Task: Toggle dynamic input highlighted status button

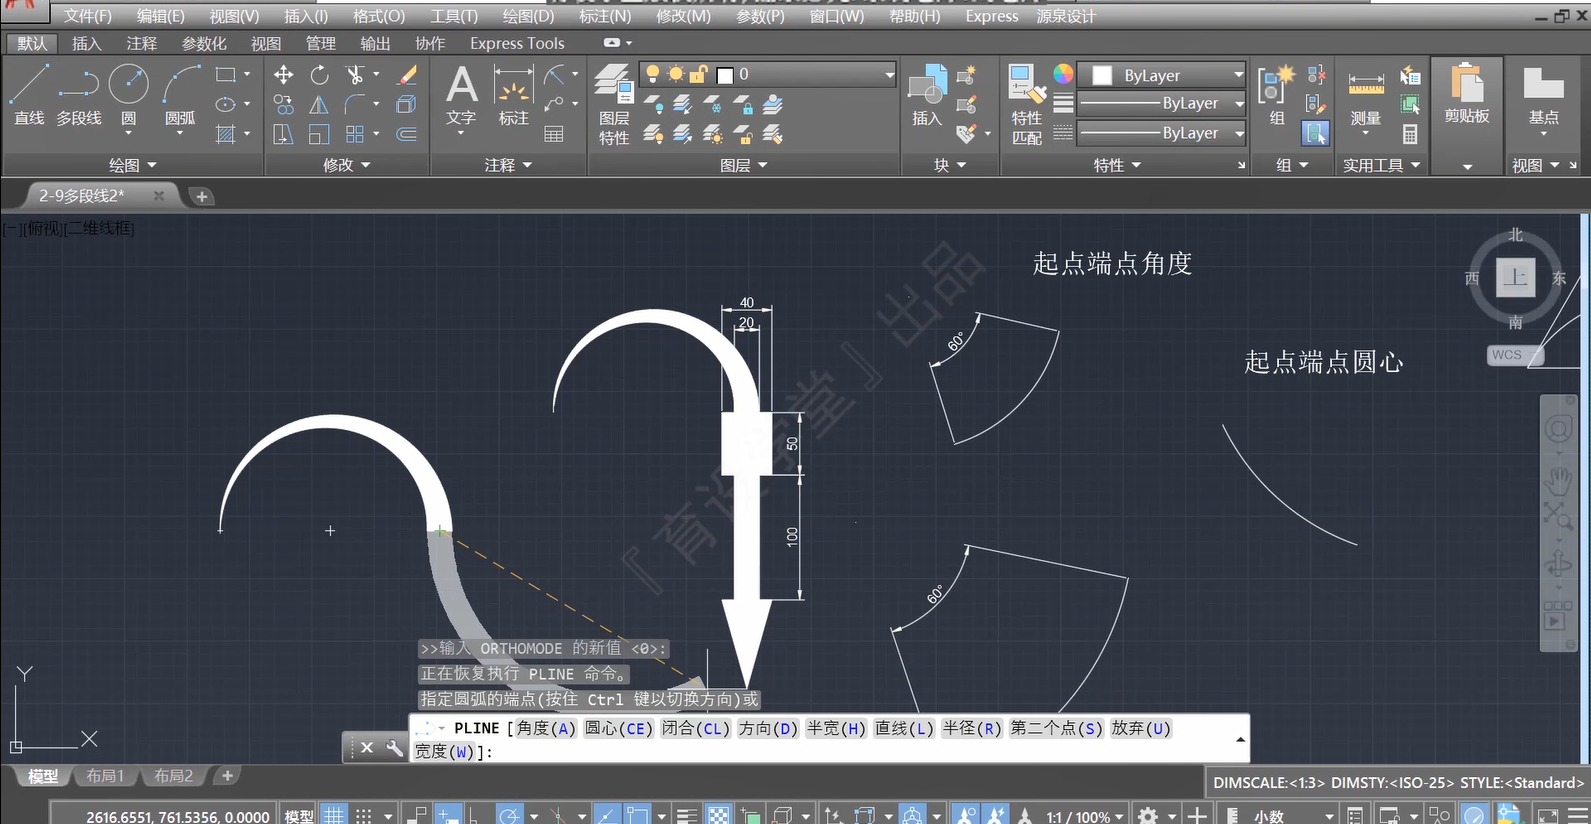Action: pyautogui.click(x=448, y=816)
